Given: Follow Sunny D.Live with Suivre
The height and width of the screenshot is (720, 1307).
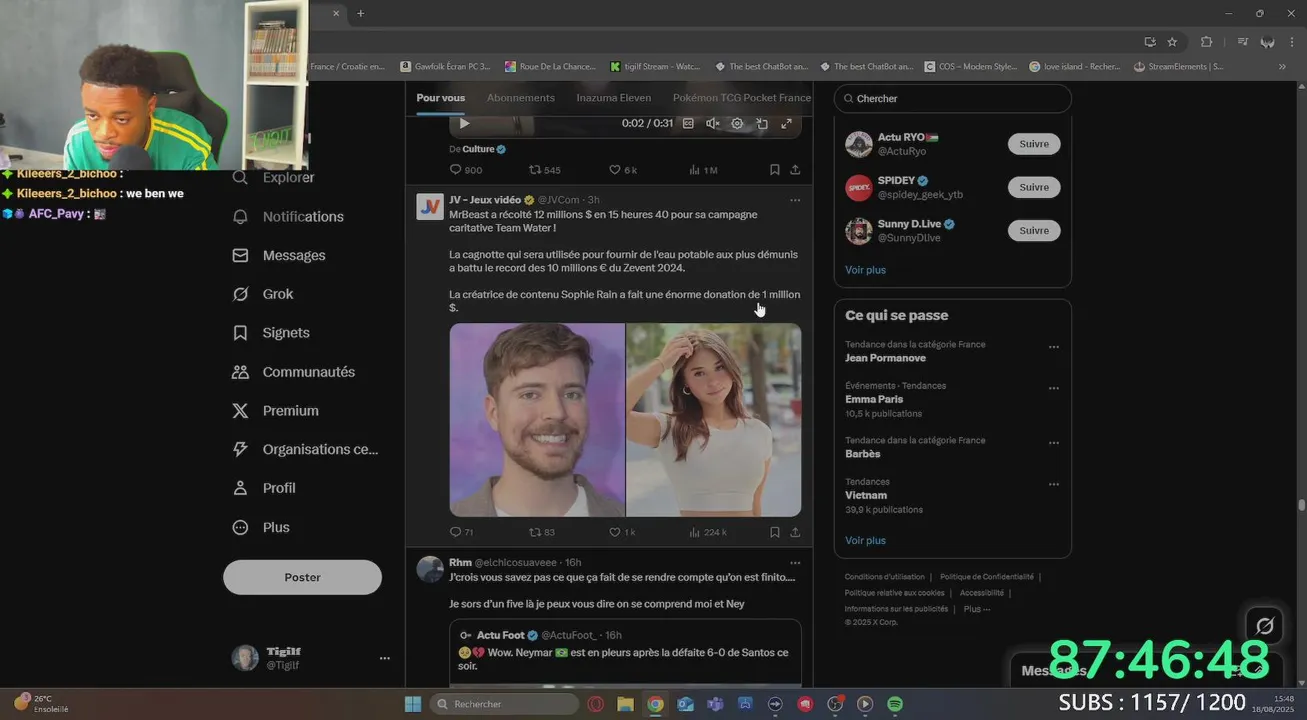Looking at the screenshot, I should pos(1034,230).
